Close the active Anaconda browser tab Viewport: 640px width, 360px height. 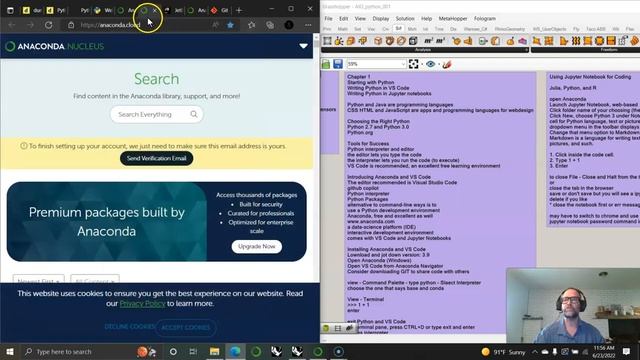click(x=155, y=10)
